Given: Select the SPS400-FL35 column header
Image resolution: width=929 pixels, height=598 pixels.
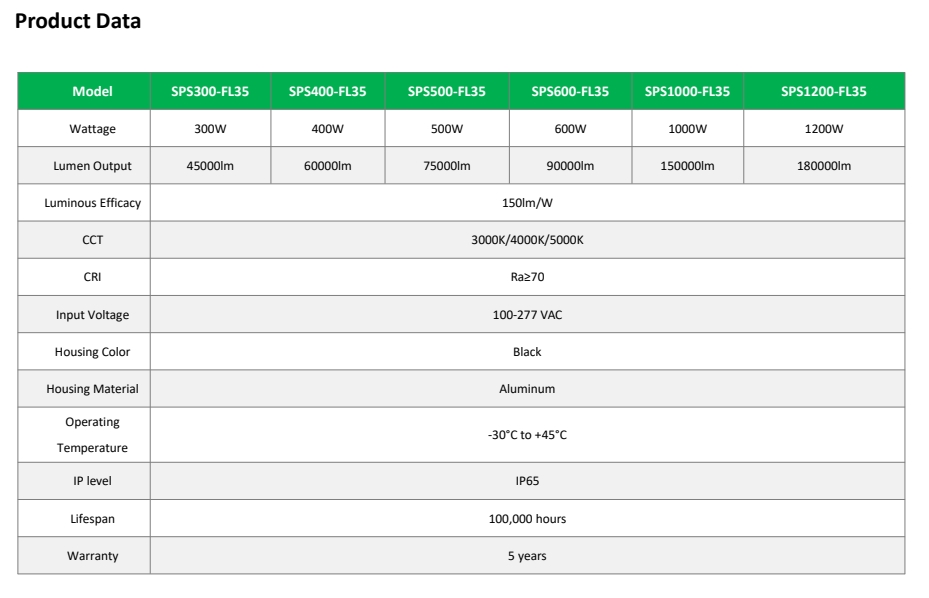Looking at the screenshot, I should [328, 91].
